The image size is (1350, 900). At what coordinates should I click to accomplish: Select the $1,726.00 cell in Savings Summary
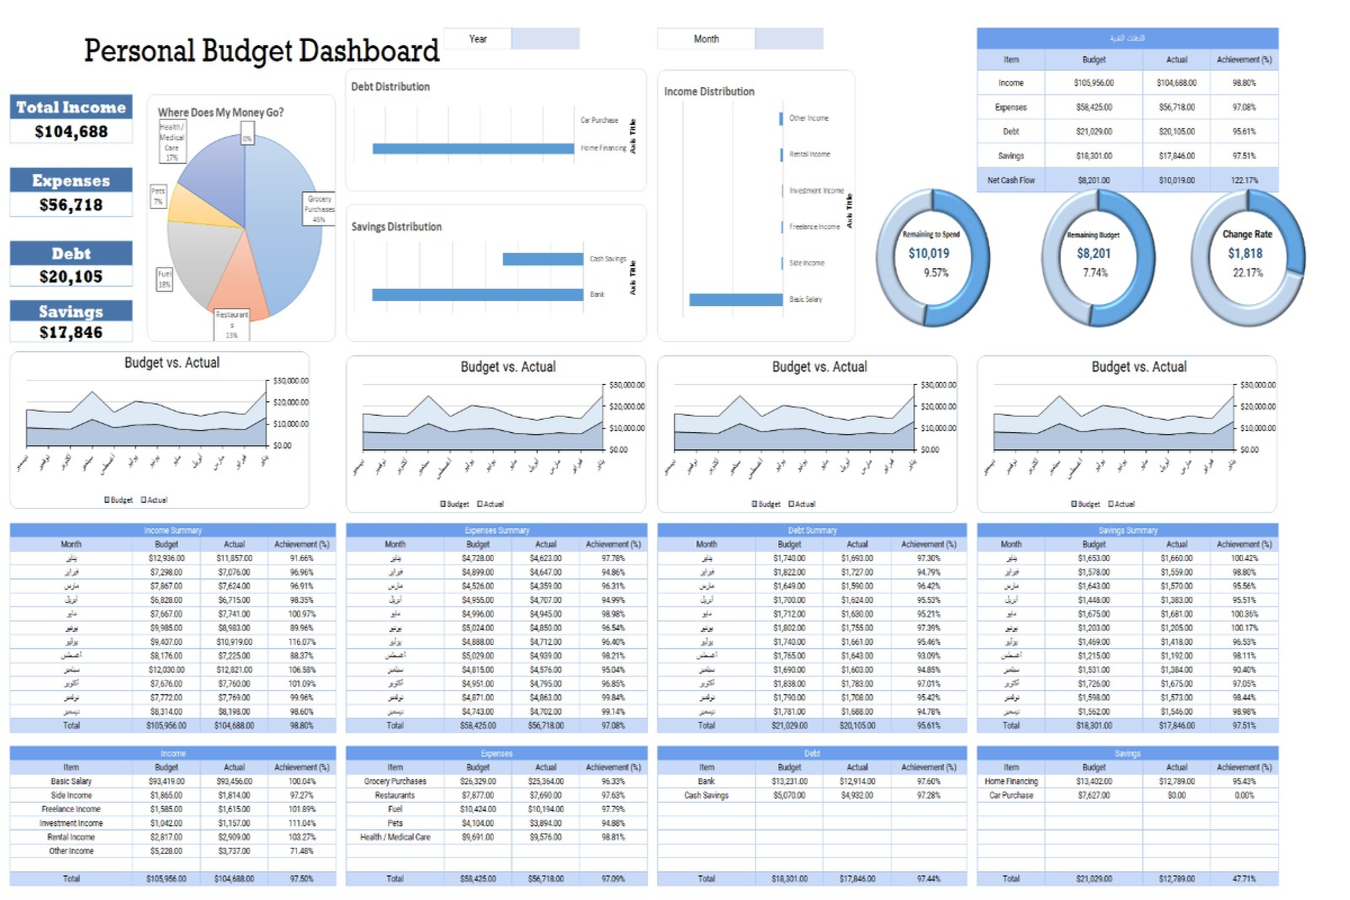1094,684
